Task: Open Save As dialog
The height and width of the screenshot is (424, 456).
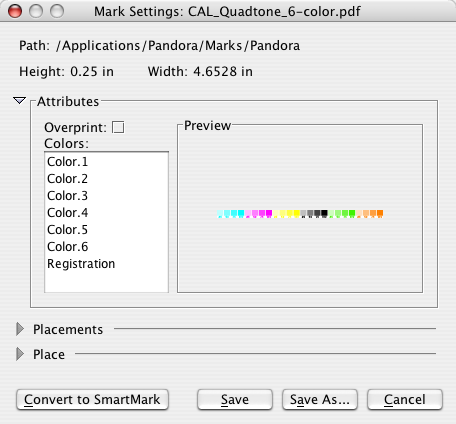Action: 320,399
